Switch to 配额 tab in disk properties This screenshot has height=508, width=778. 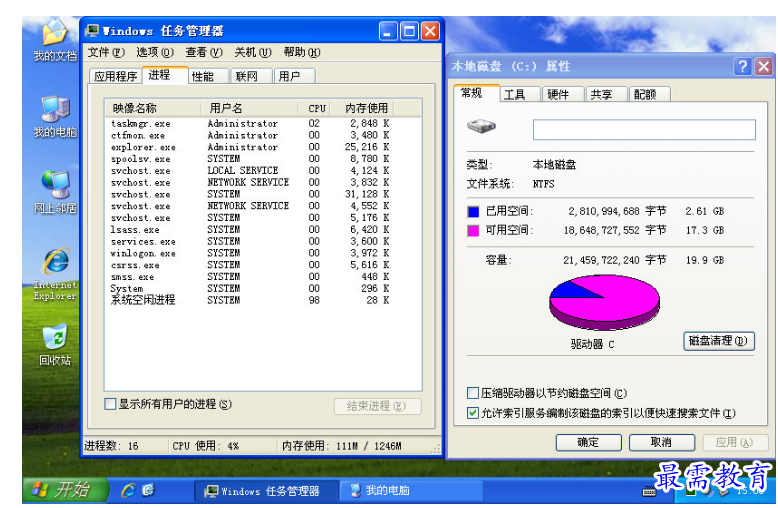[x=650, y=94]
